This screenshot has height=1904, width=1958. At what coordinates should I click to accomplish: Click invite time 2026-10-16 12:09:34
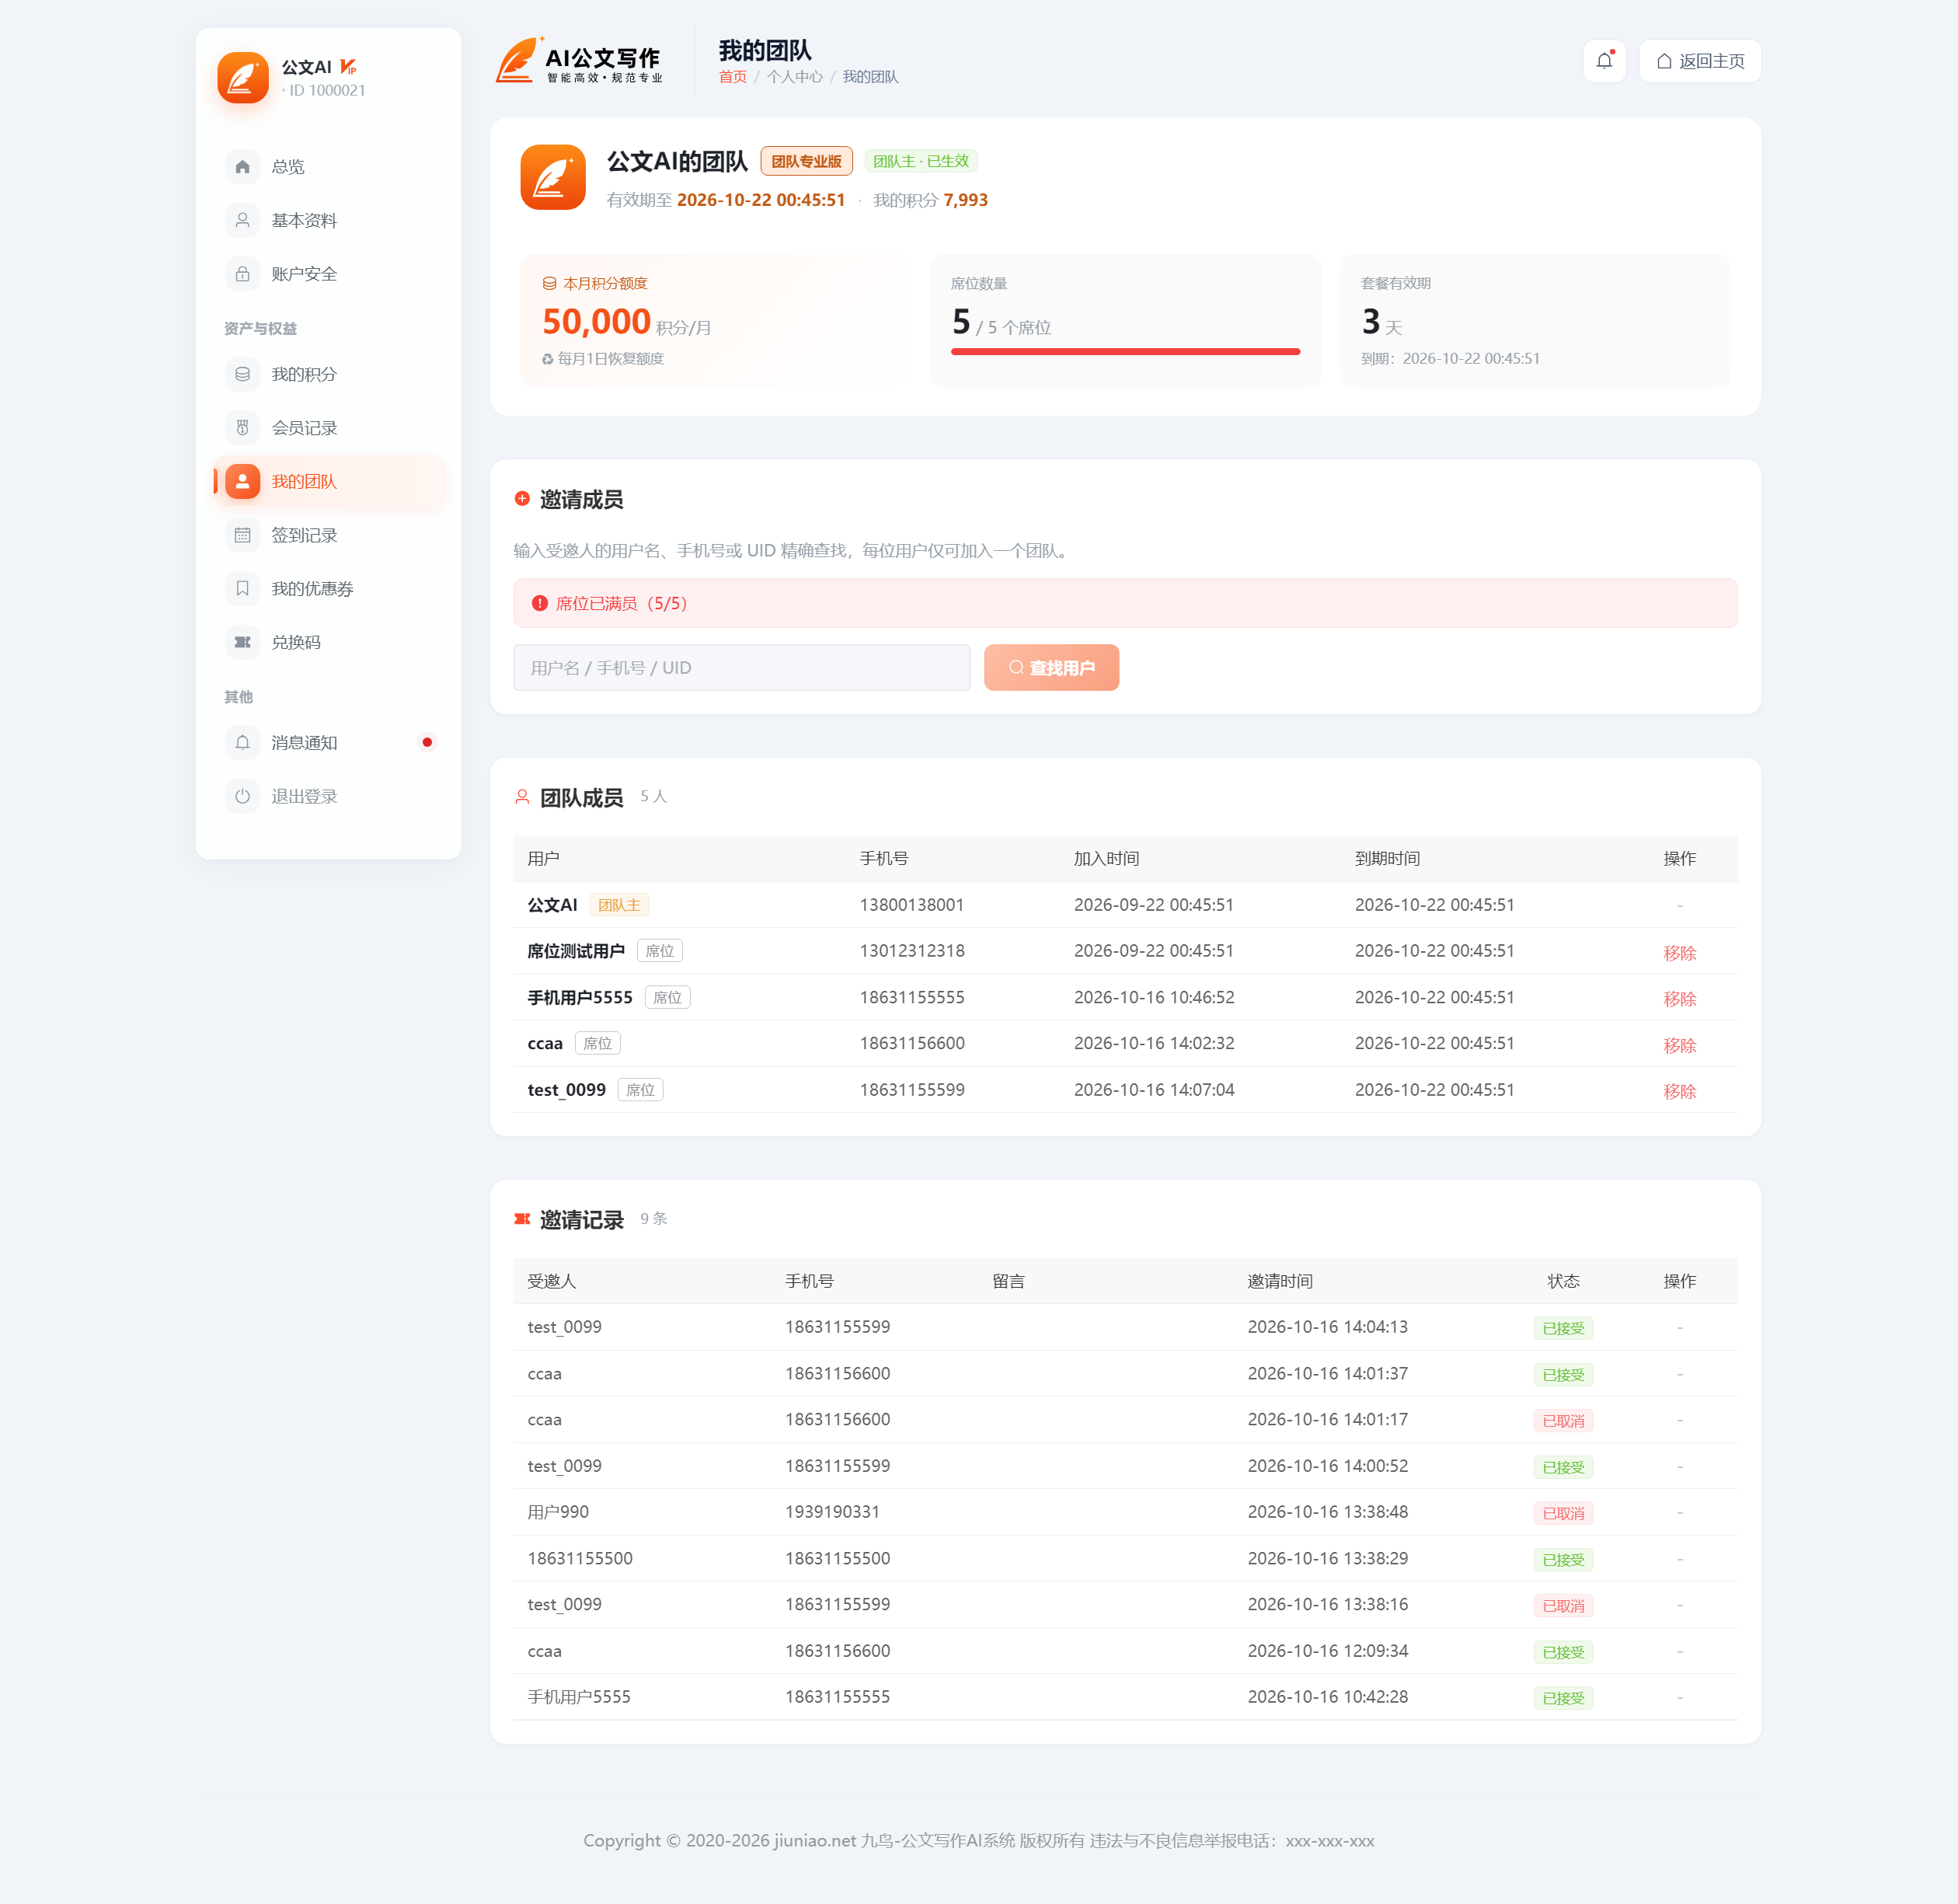[1328, 1651]
